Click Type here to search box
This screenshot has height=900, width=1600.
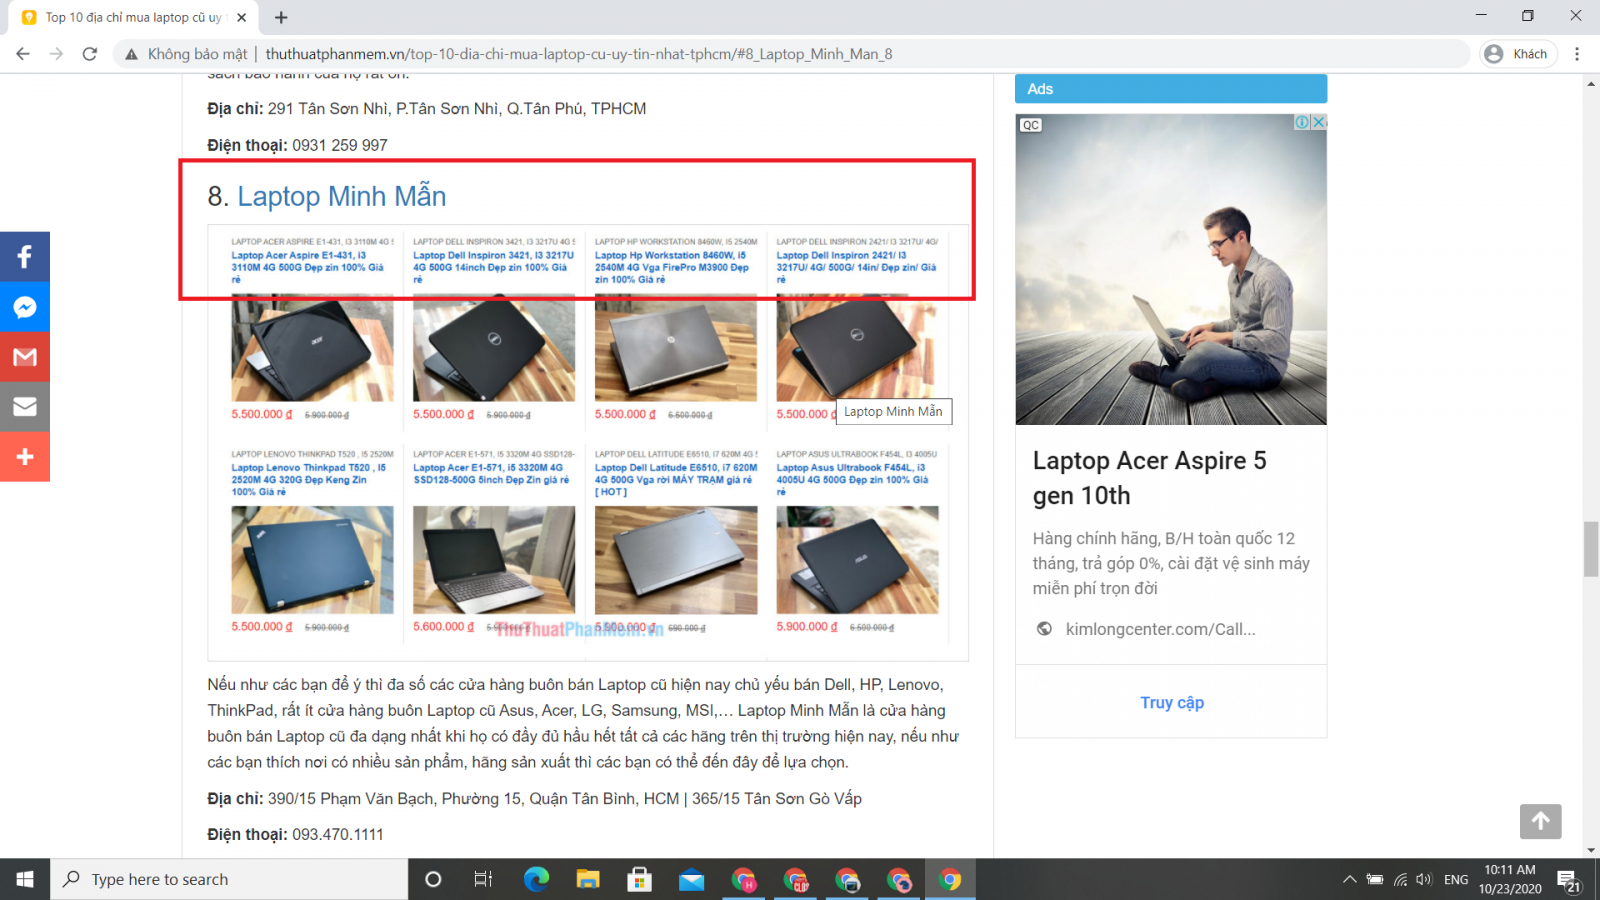[229, 879]
